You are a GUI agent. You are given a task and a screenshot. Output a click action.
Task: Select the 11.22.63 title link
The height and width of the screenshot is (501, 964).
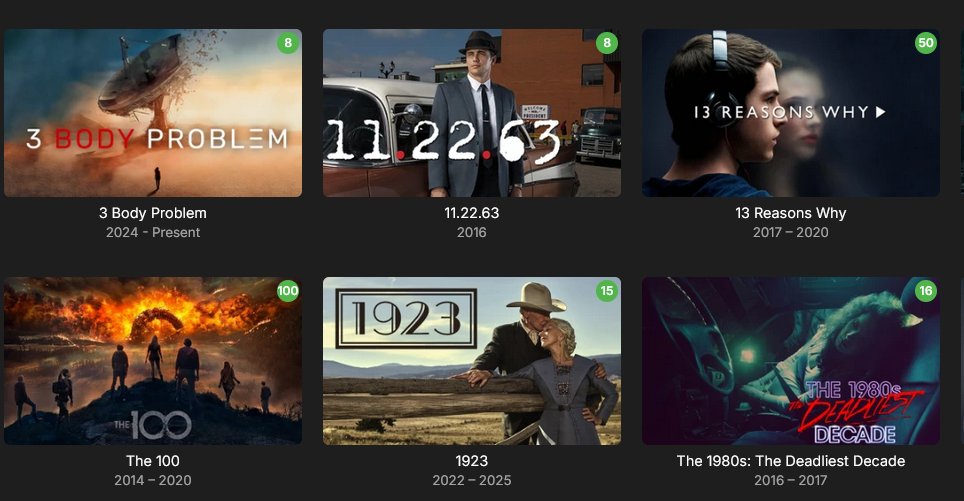[472, 213]
